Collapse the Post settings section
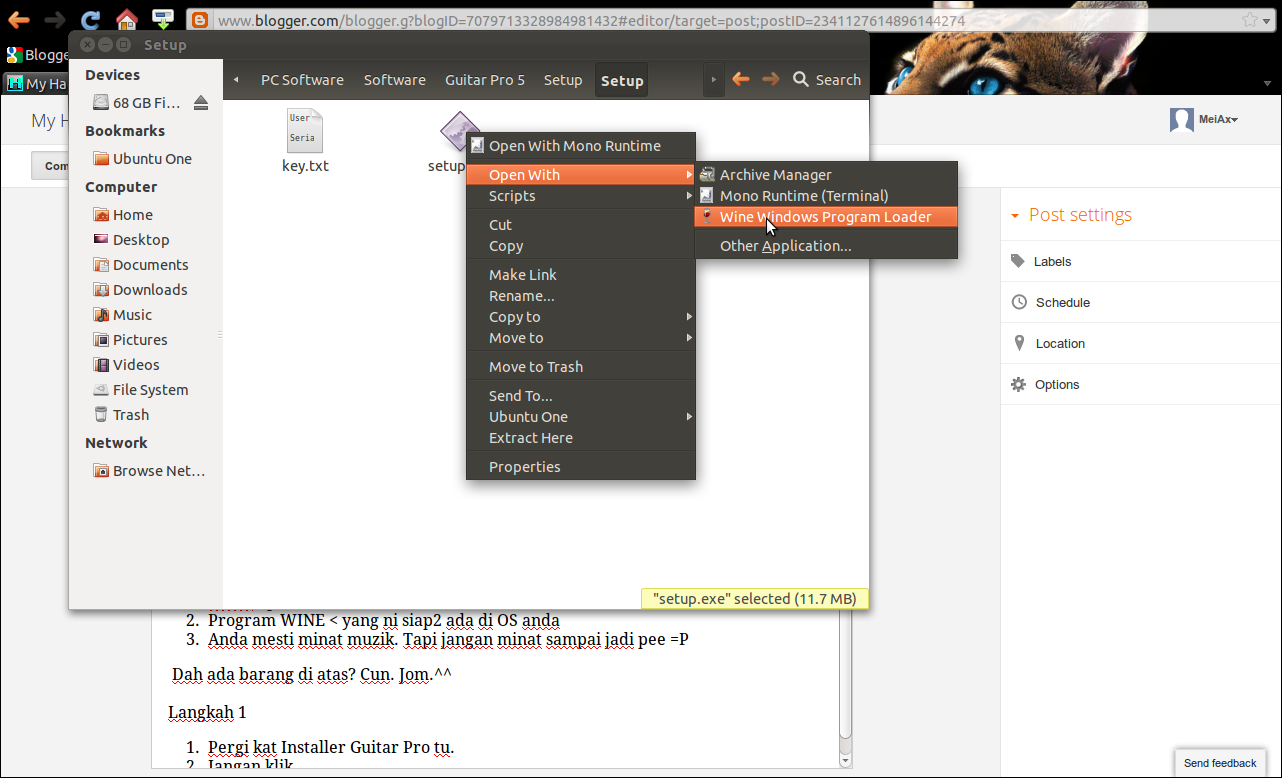 click(1071, 215)
